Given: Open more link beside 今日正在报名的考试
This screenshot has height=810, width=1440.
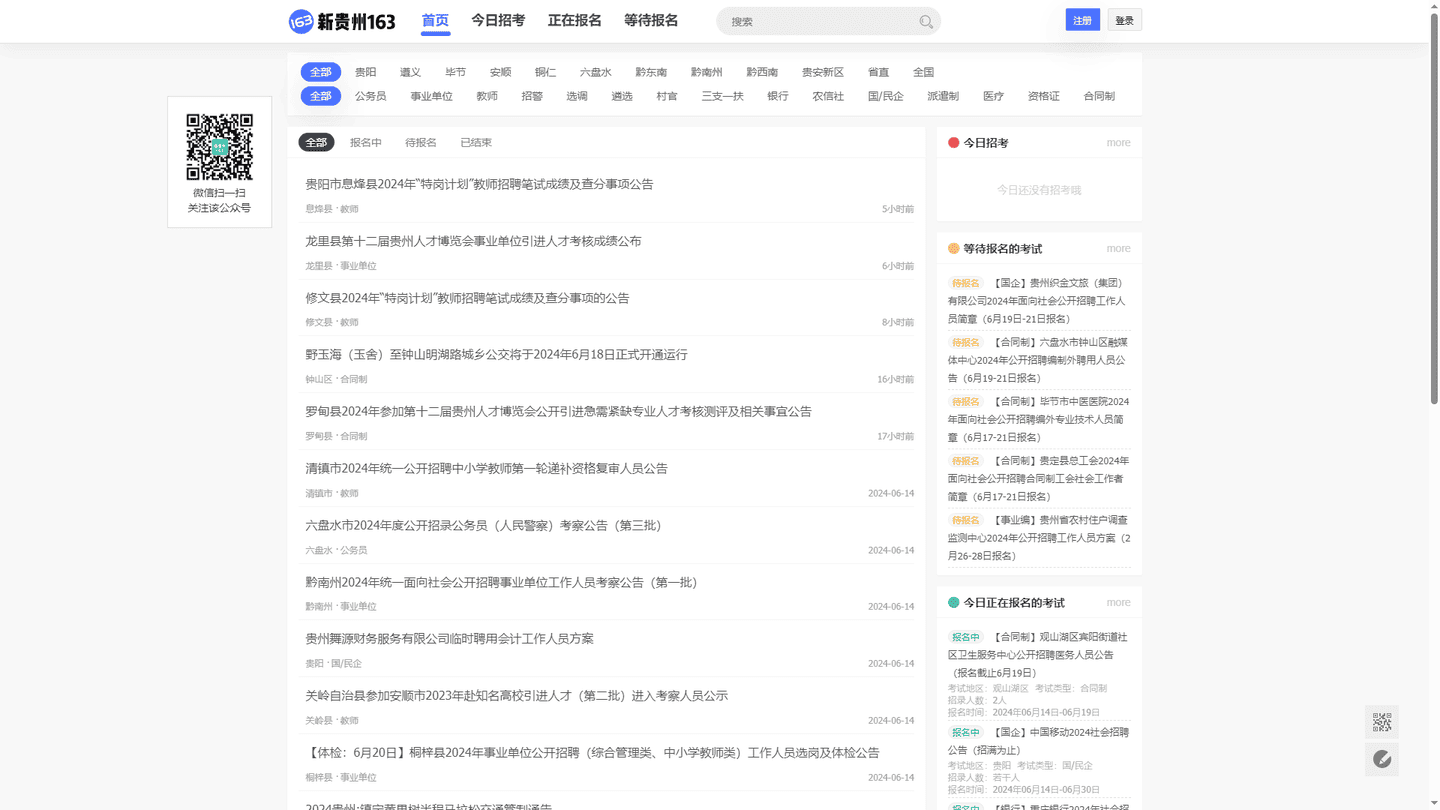Looking at the screenshot, I should [1118, 603].
